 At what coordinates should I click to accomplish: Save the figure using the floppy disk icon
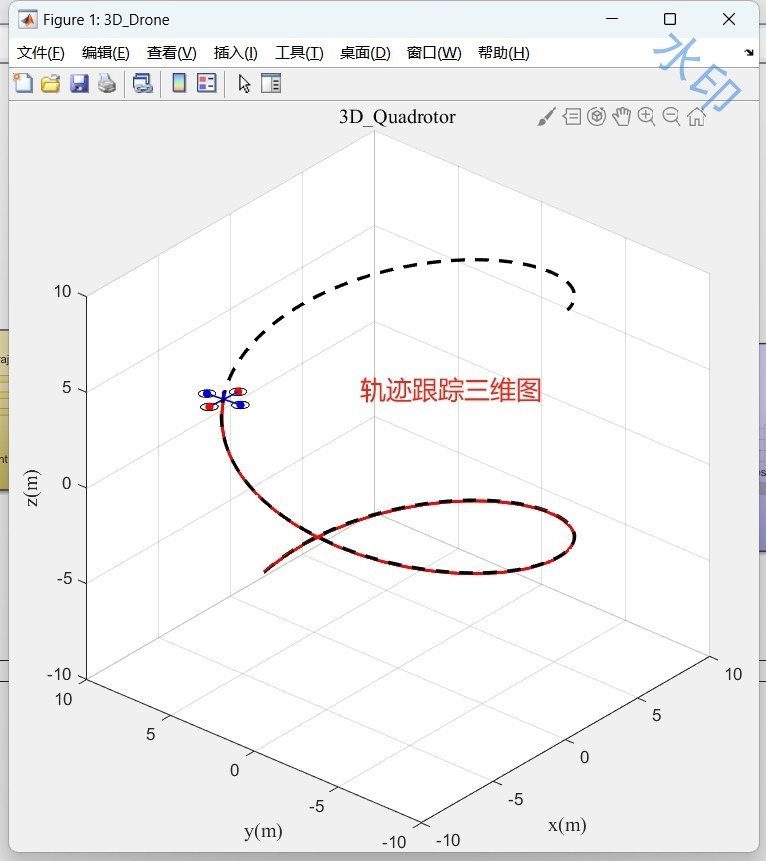(80, 83)
